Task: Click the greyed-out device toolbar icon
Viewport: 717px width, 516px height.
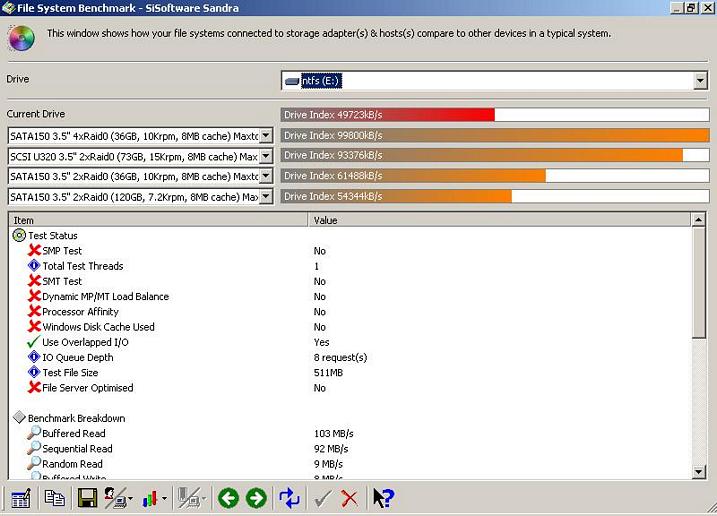Action: coord(189,498)
